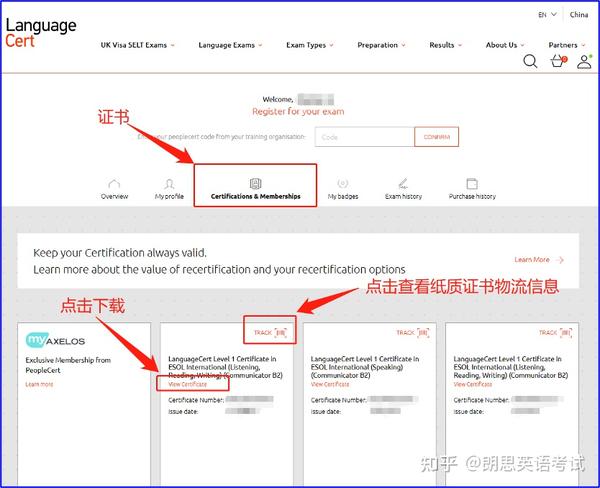
Task: Expand the Partners menu
Action: point(567,45)
